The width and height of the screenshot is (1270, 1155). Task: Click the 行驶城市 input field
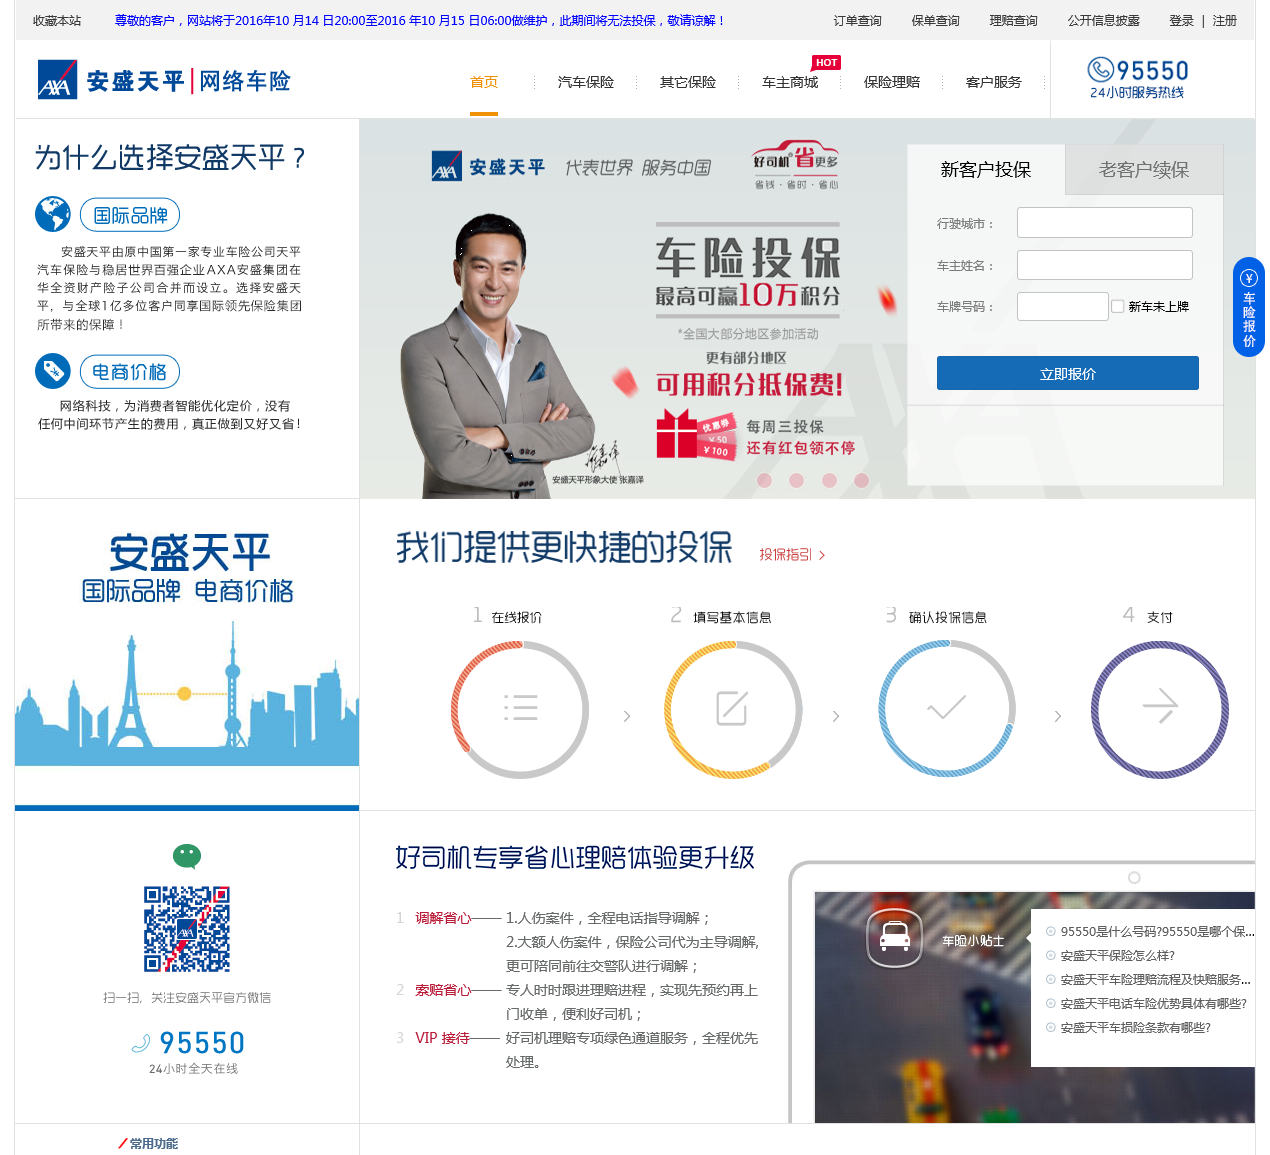point(1105,222)
